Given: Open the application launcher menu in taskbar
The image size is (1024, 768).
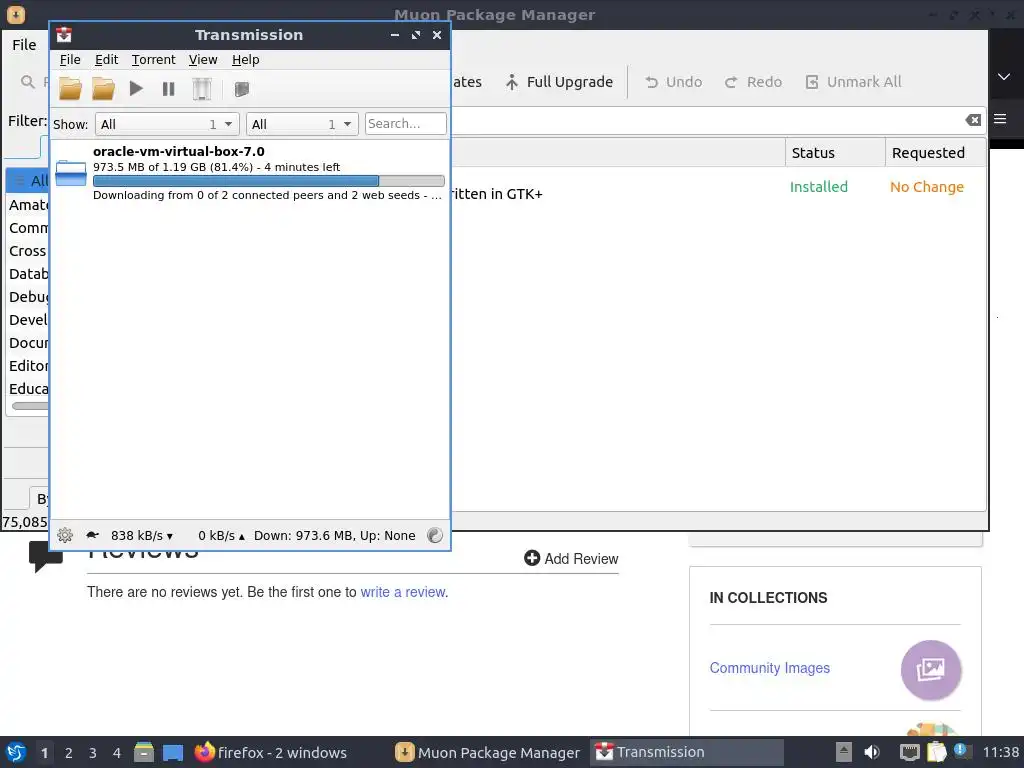Looking at the screenshot, I should click(16, 752).
